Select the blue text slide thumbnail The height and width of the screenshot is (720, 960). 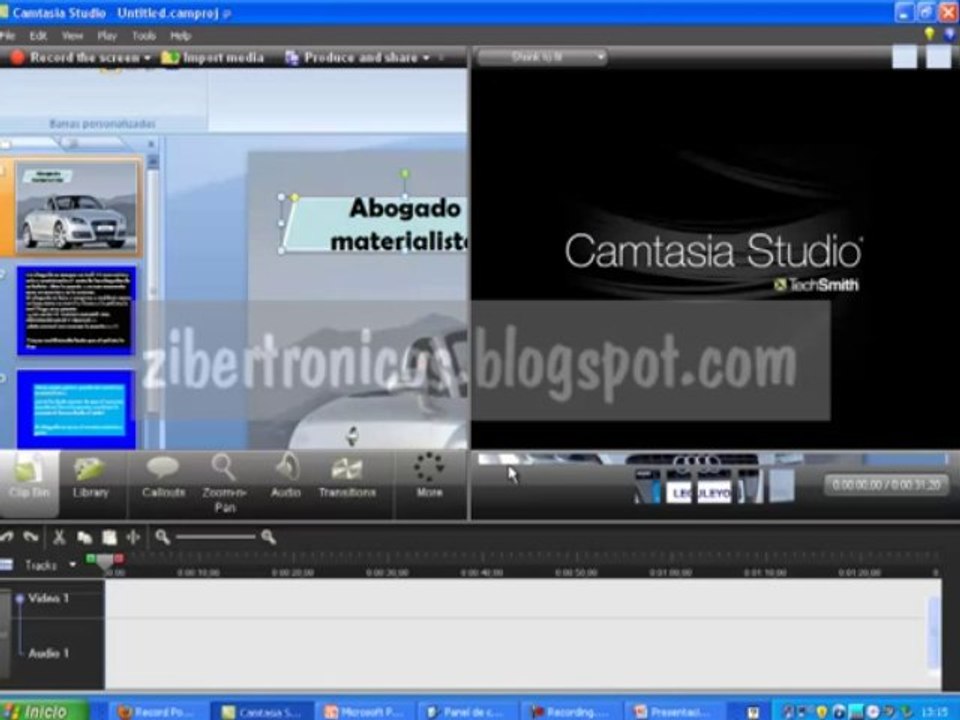pyautogui.click(x=76, y=408)
